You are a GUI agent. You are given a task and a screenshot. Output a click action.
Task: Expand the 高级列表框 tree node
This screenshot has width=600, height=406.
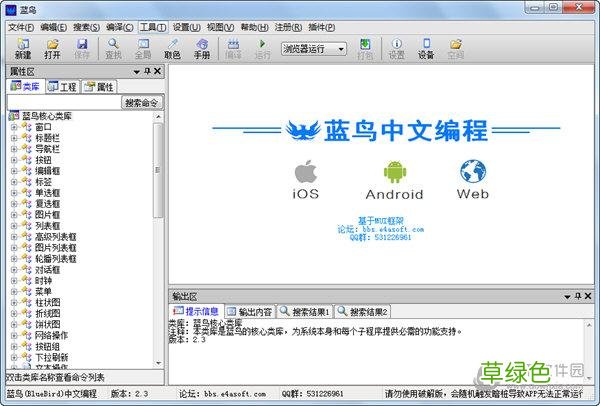pos(14,236)
